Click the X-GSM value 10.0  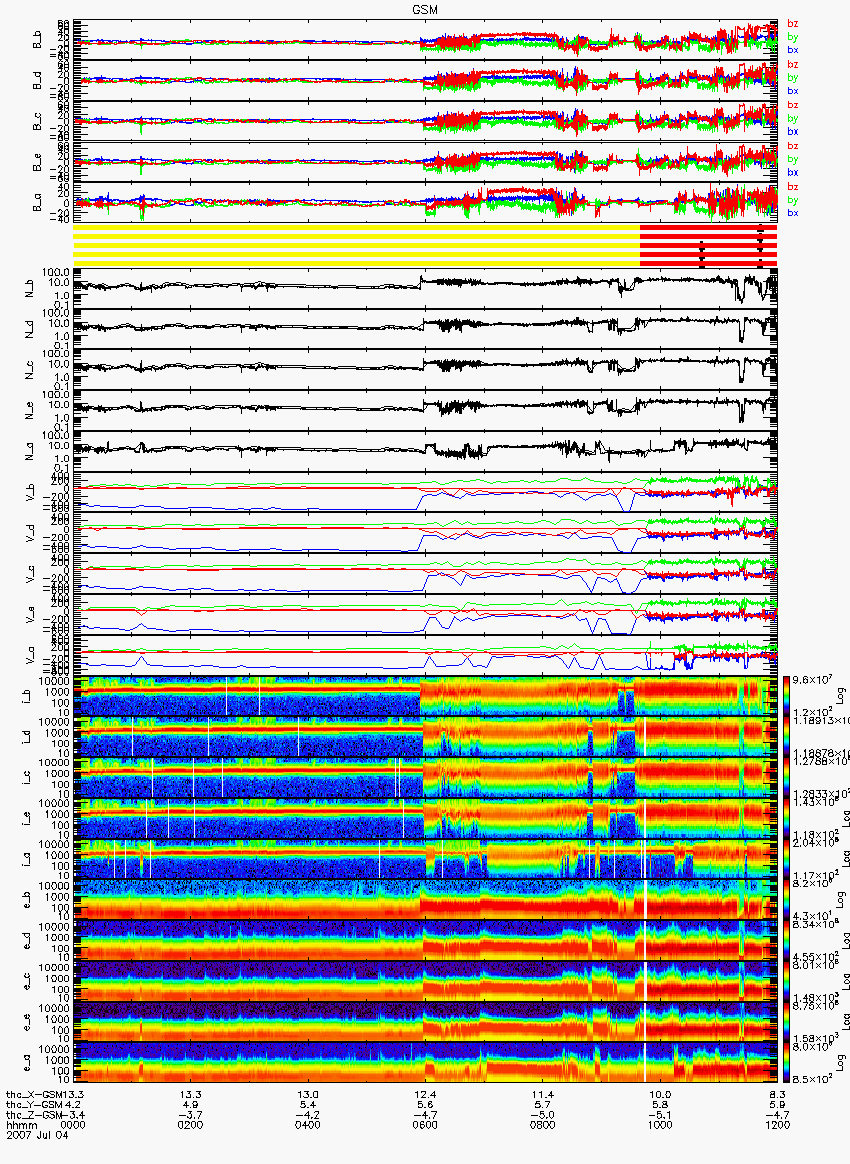660,1095
